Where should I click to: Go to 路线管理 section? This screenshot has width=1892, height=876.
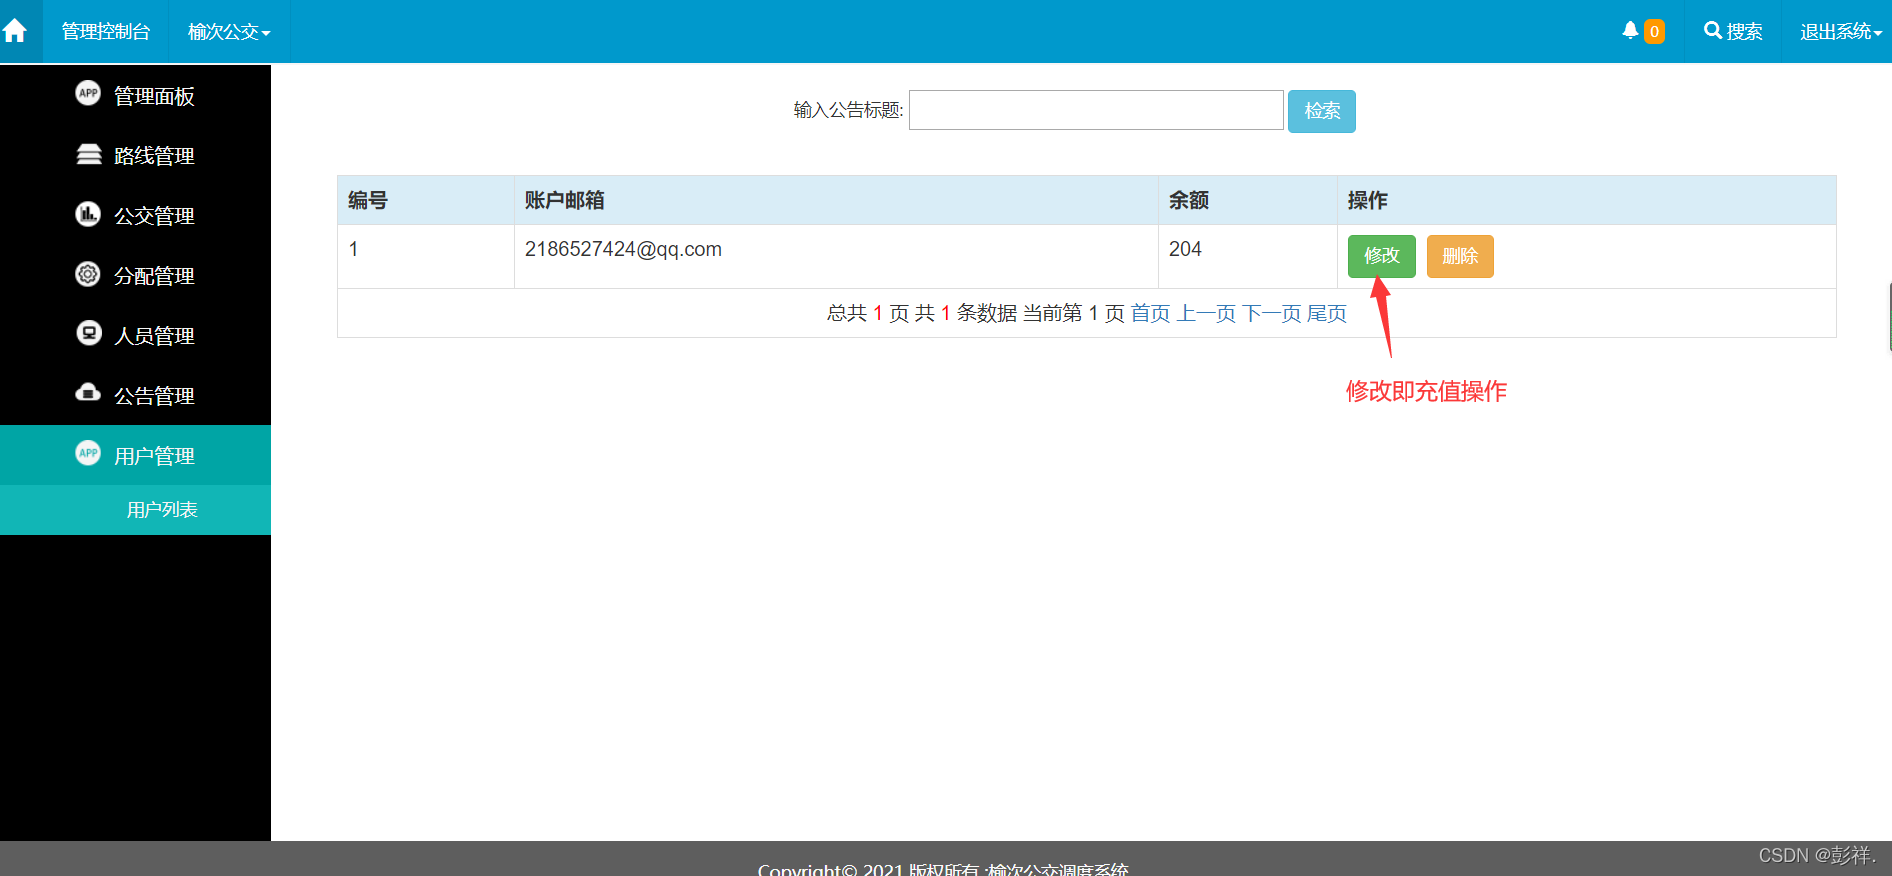point(135,156)
